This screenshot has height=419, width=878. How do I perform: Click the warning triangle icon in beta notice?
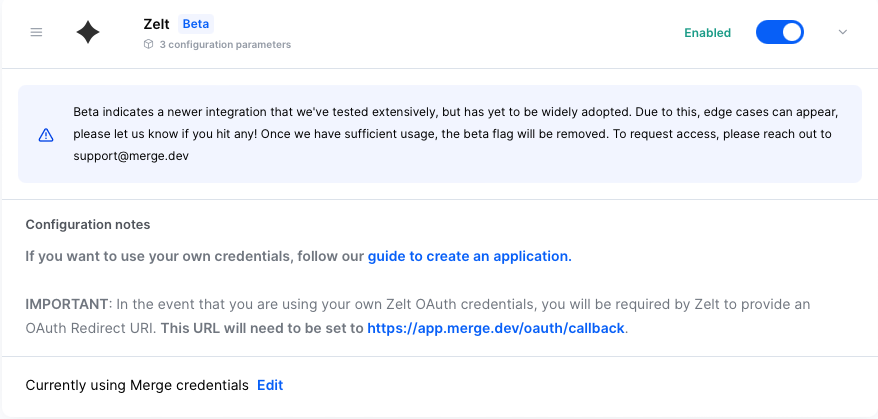(x=46, y=134)
